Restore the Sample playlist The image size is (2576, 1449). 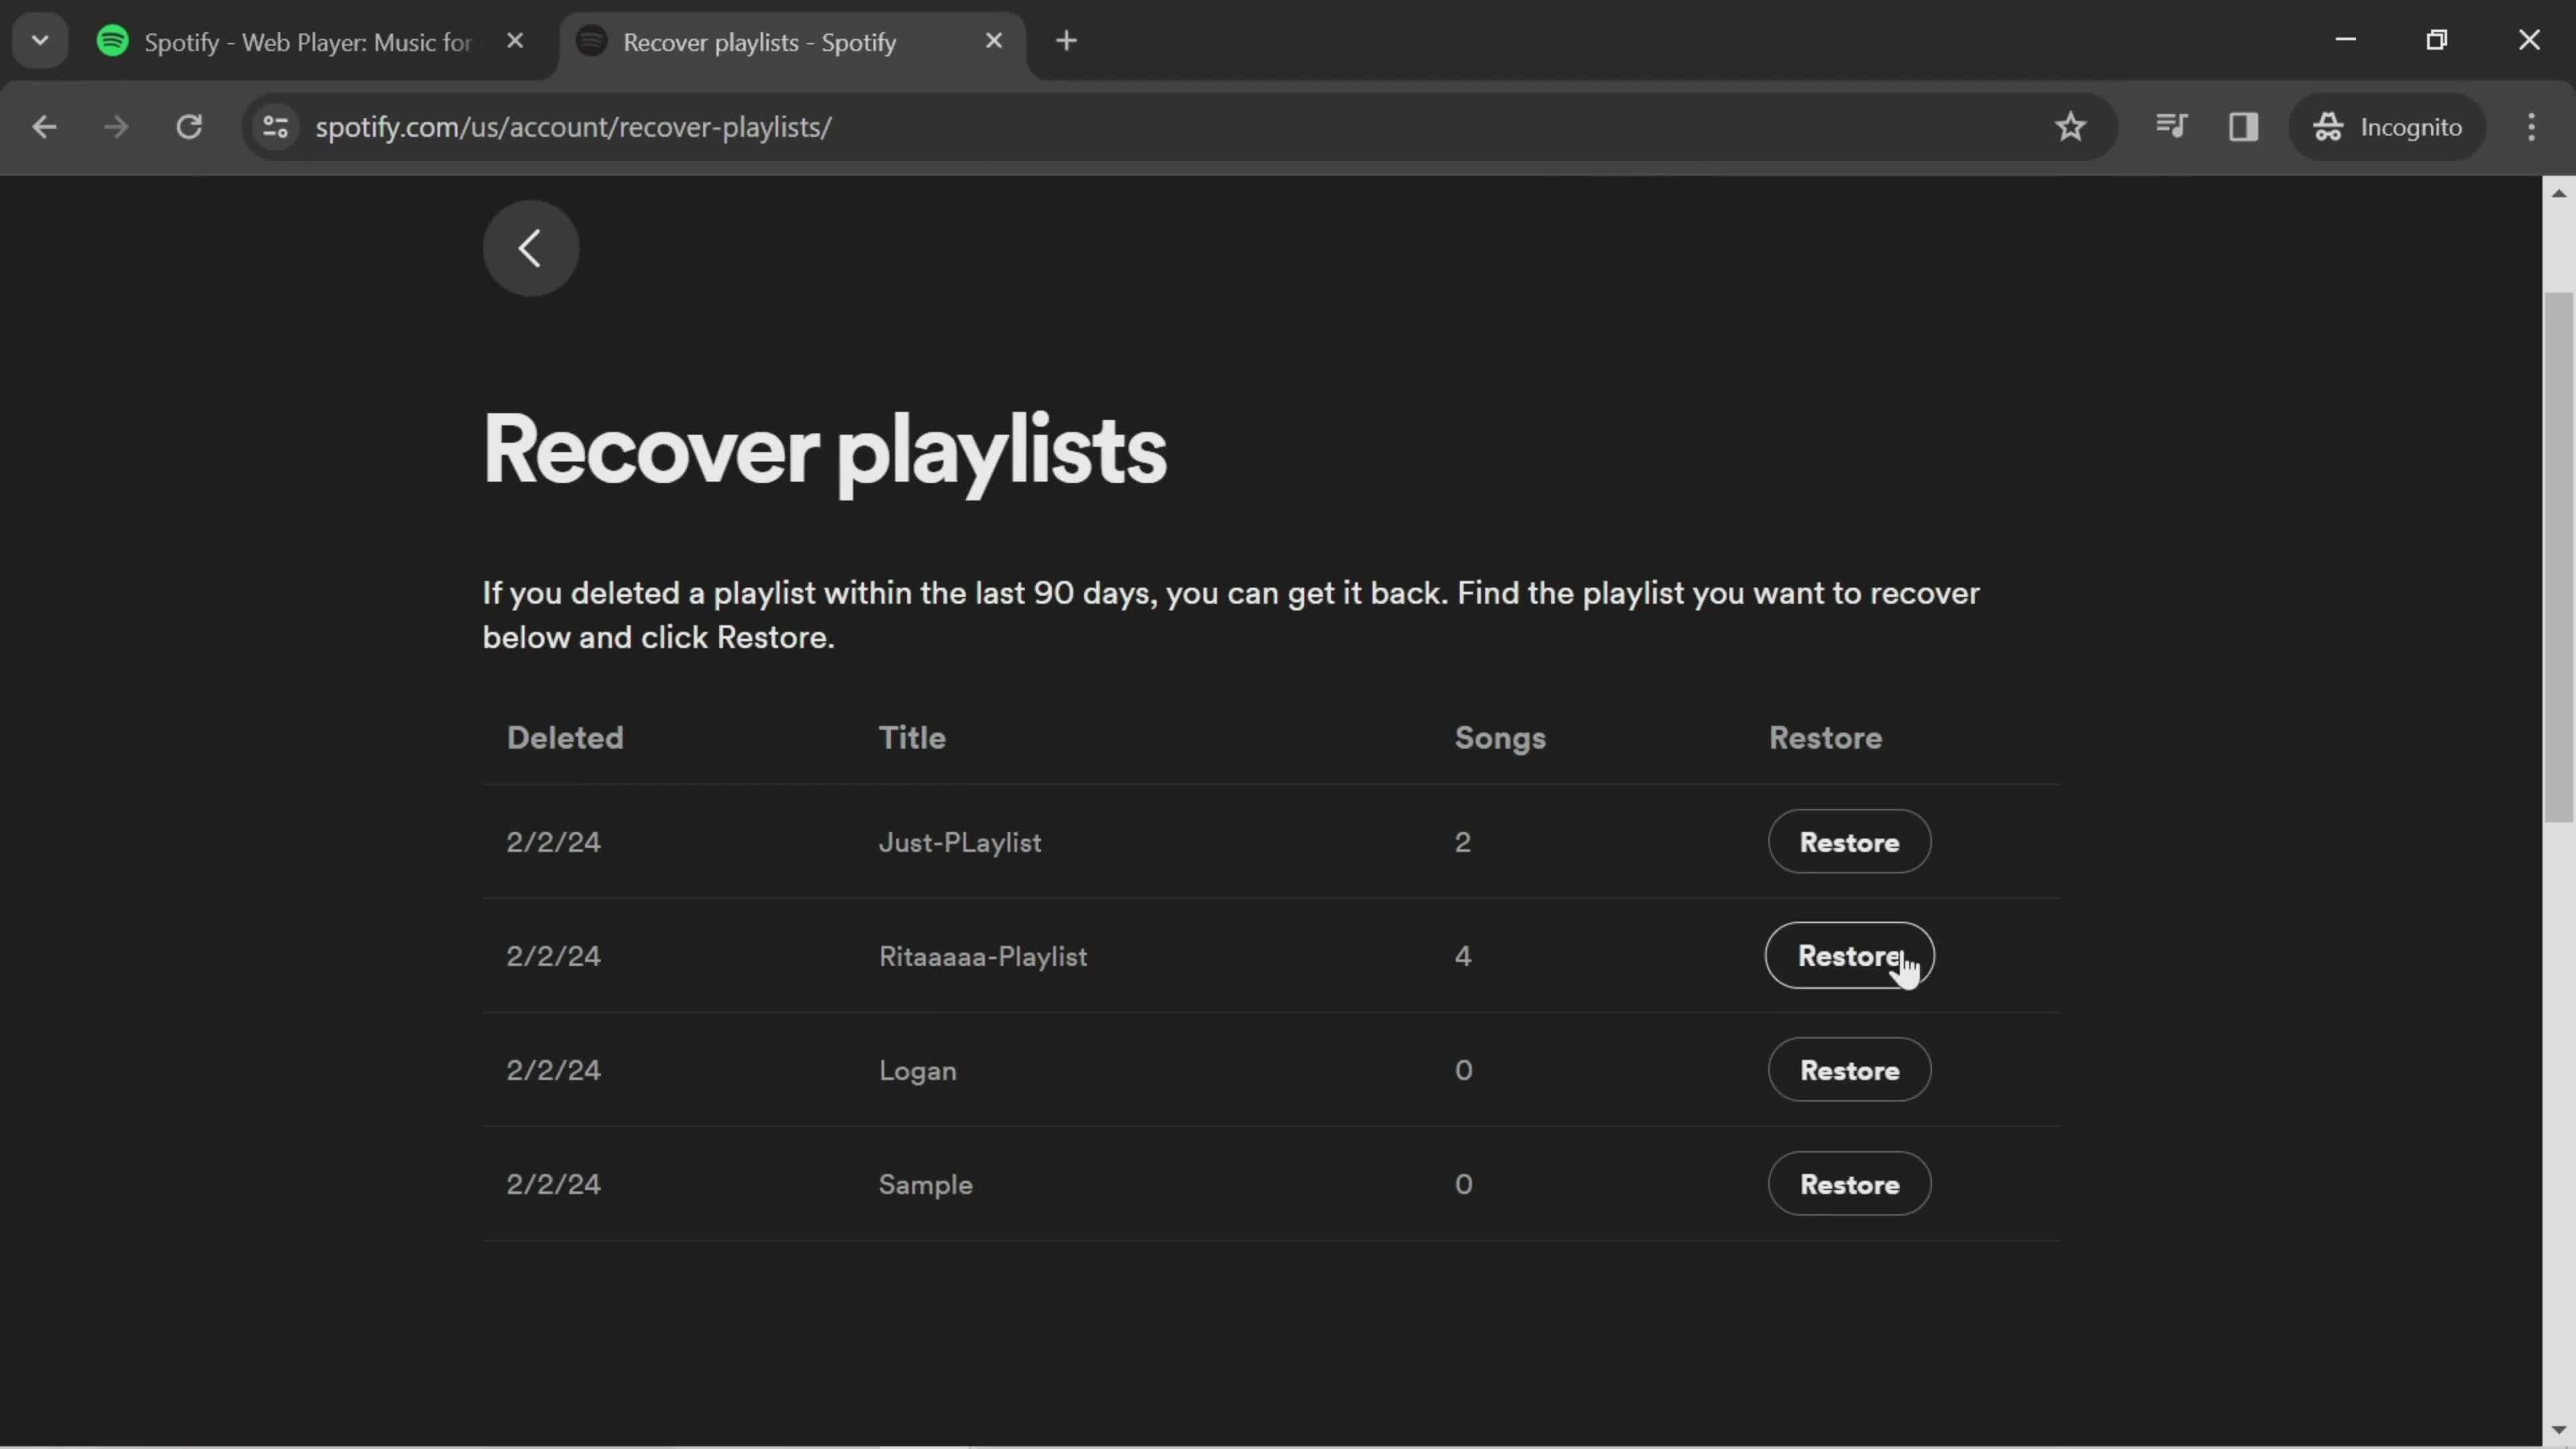pos(1849,1184)
